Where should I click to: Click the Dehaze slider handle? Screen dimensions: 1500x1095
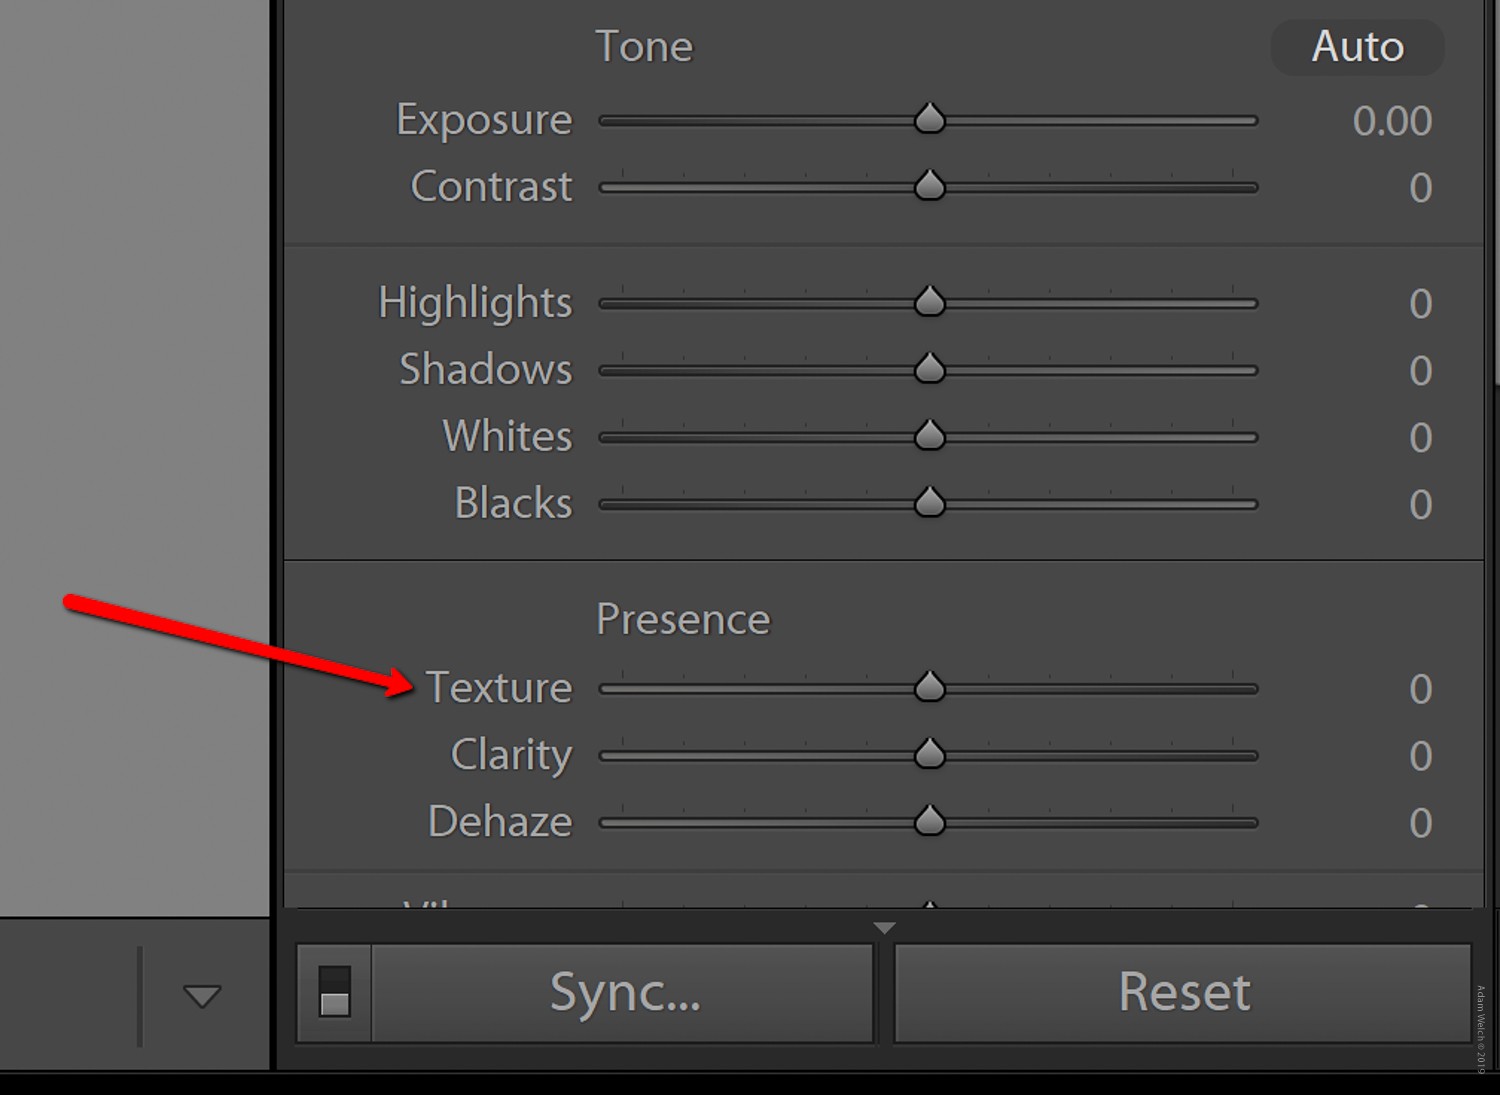pyautogui.click(x=929, y=821)
